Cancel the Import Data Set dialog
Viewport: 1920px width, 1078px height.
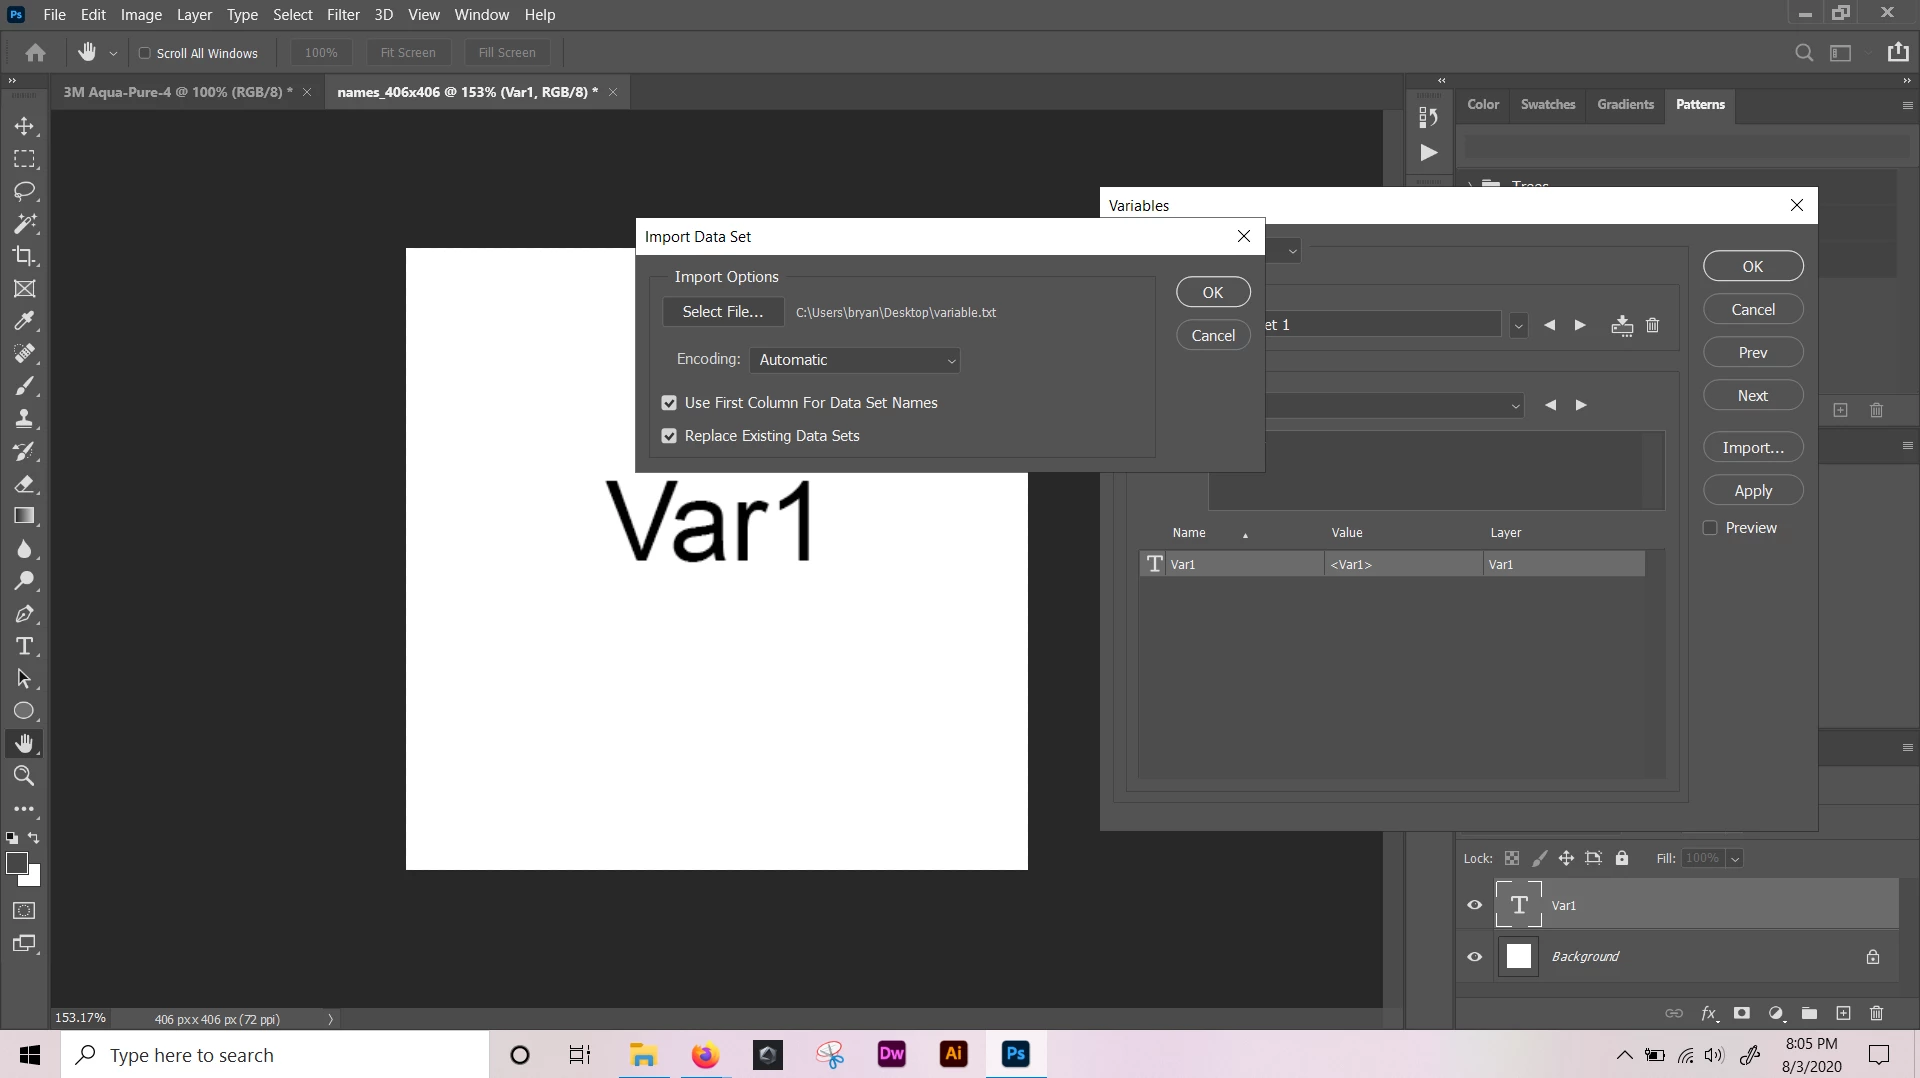(1213, 335)
